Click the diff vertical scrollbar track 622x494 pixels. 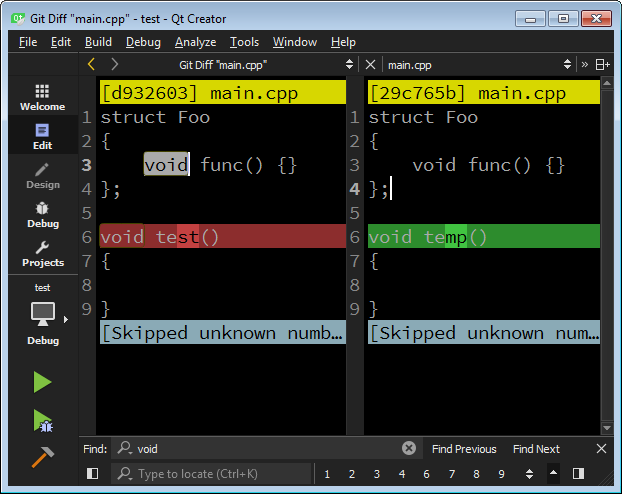click(x=607, y=254)
